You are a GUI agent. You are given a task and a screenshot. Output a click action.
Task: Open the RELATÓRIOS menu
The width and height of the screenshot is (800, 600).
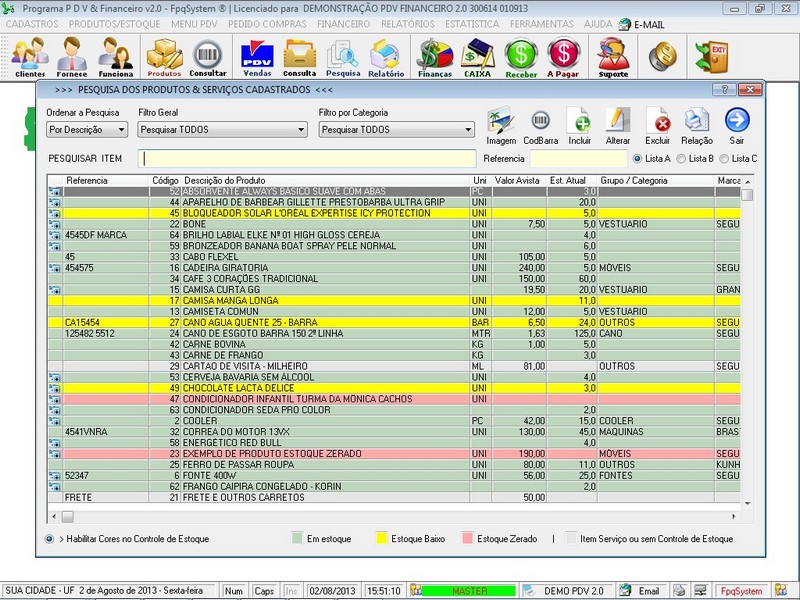408,22
